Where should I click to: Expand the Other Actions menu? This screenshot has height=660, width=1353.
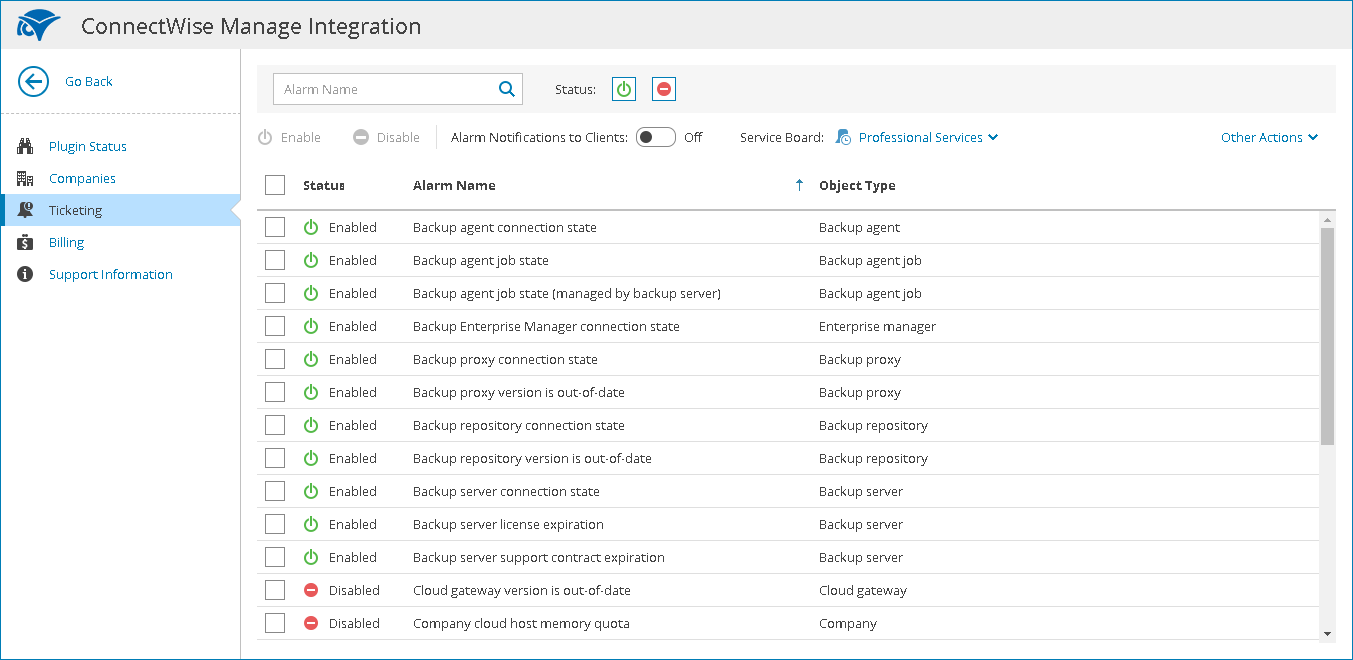pyautogui.click(x=1269, y=138)
